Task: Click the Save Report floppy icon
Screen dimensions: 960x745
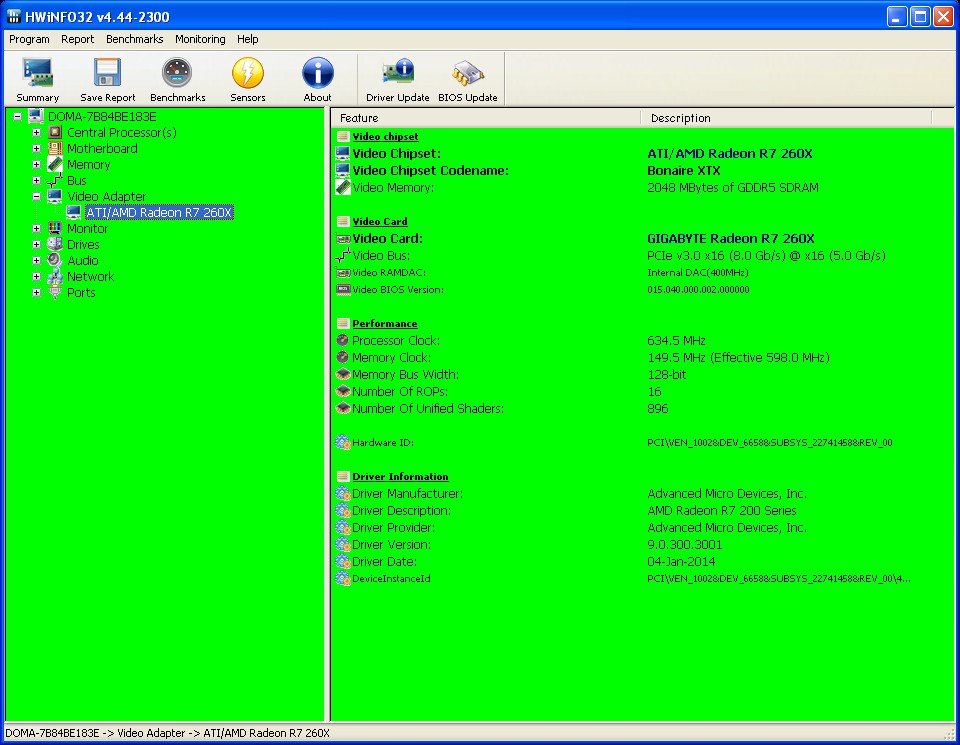Action: (x=107, y=74)
